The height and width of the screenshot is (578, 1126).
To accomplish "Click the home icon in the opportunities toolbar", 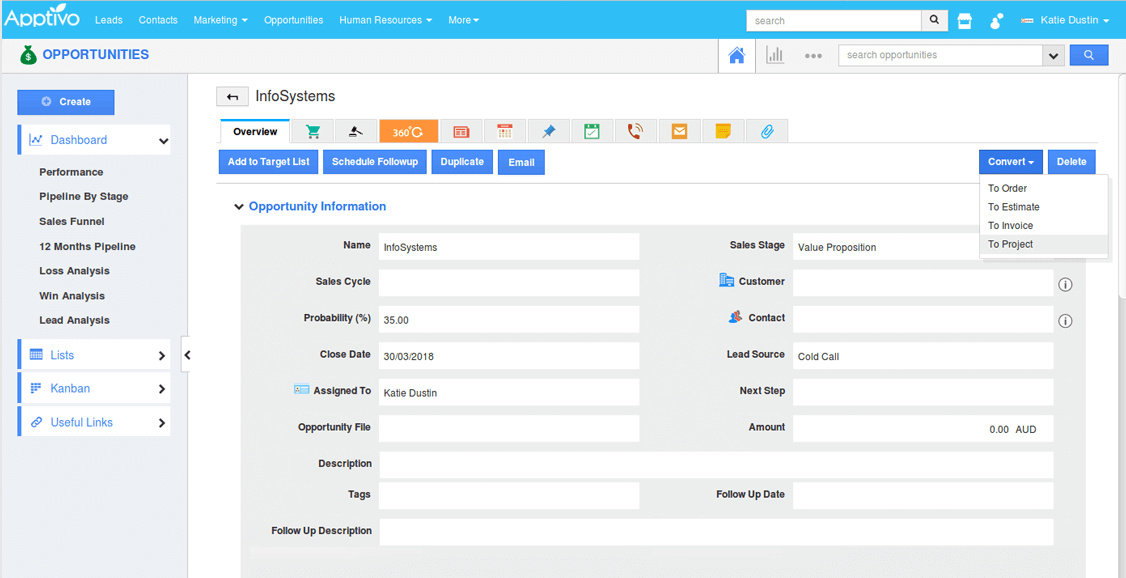I will click(736, 55).
